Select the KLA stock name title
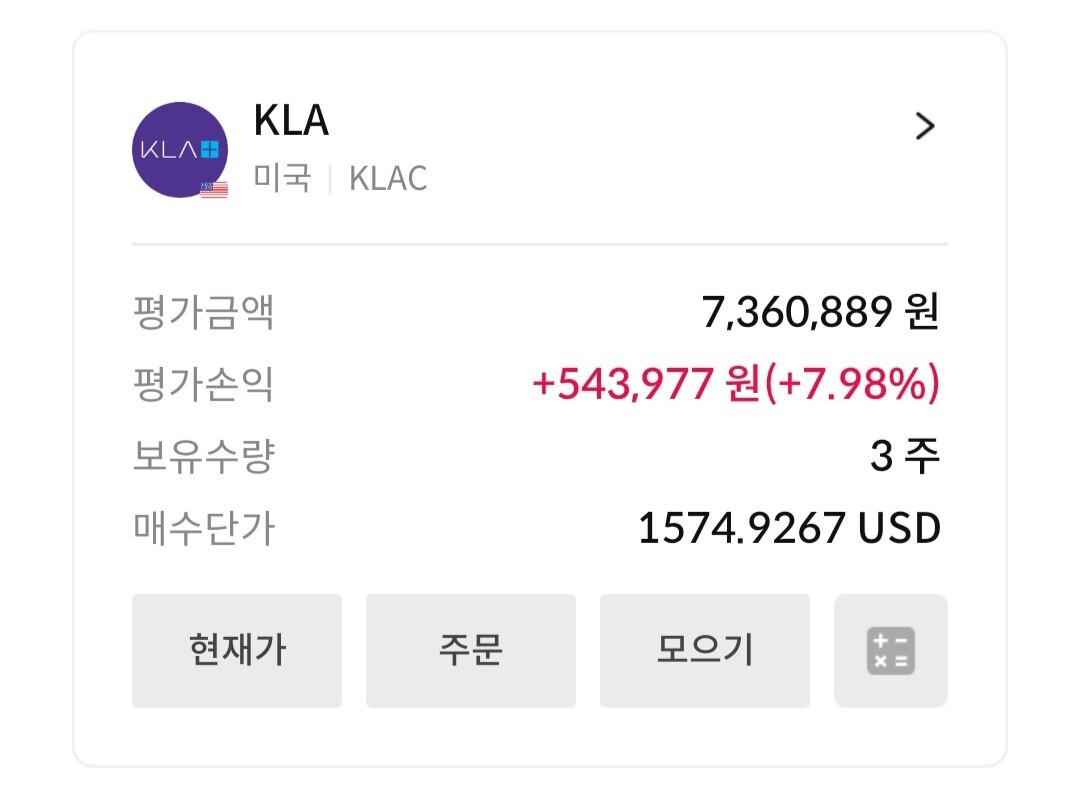The height and width of the screenshot is (793, 1080). (x=291, y=121)
